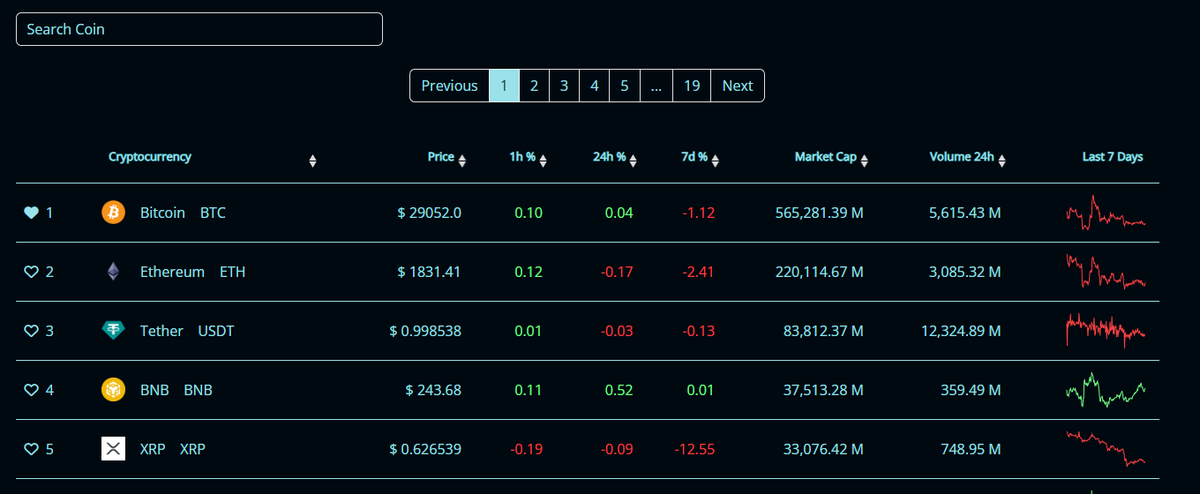
Task: Open Ethereum's 7-day sparkline chart
Action: (x=1105, y=271)
